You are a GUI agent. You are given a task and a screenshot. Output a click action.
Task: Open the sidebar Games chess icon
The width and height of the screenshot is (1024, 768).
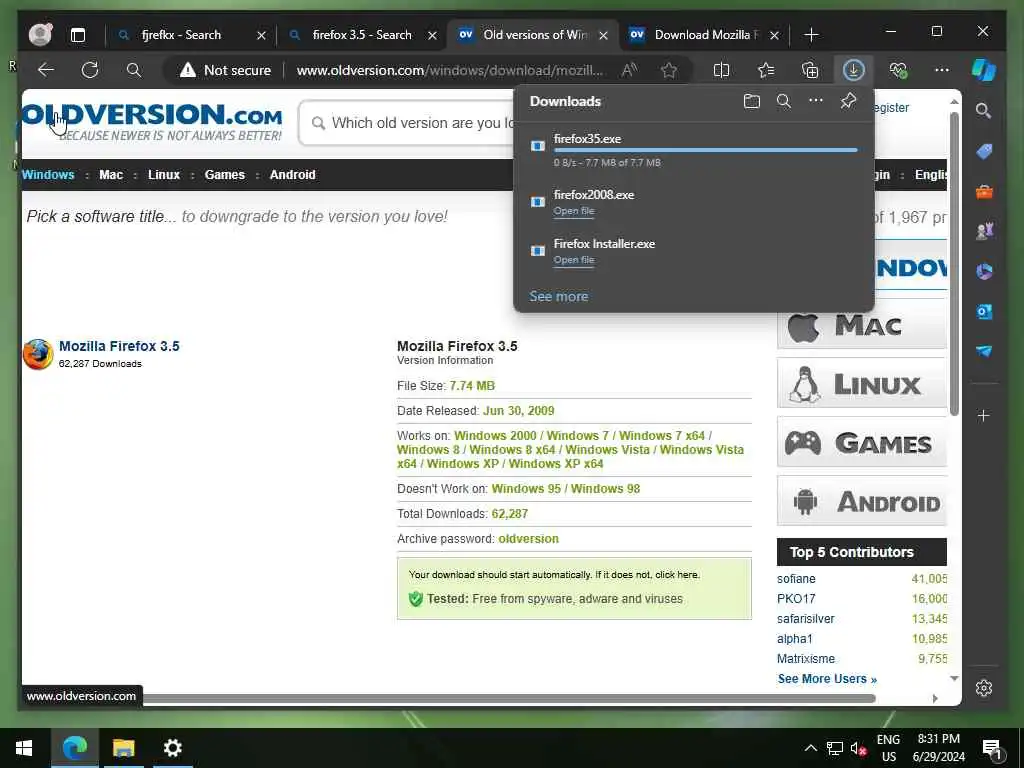[x=984, y=231]
